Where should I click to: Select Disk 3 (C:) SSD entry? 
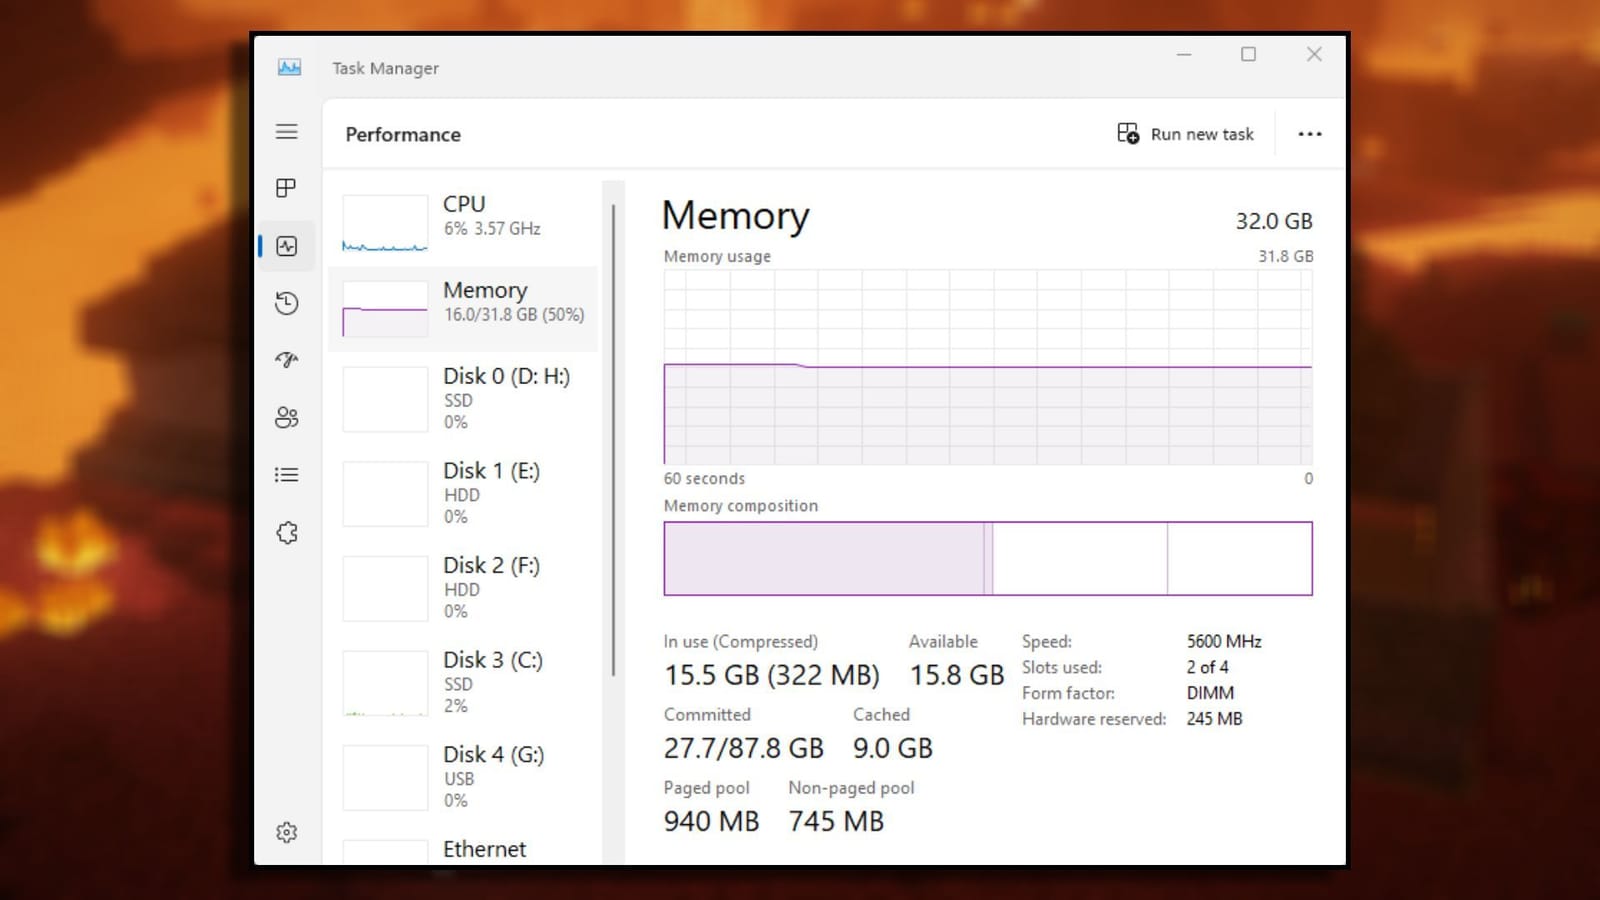463,682
